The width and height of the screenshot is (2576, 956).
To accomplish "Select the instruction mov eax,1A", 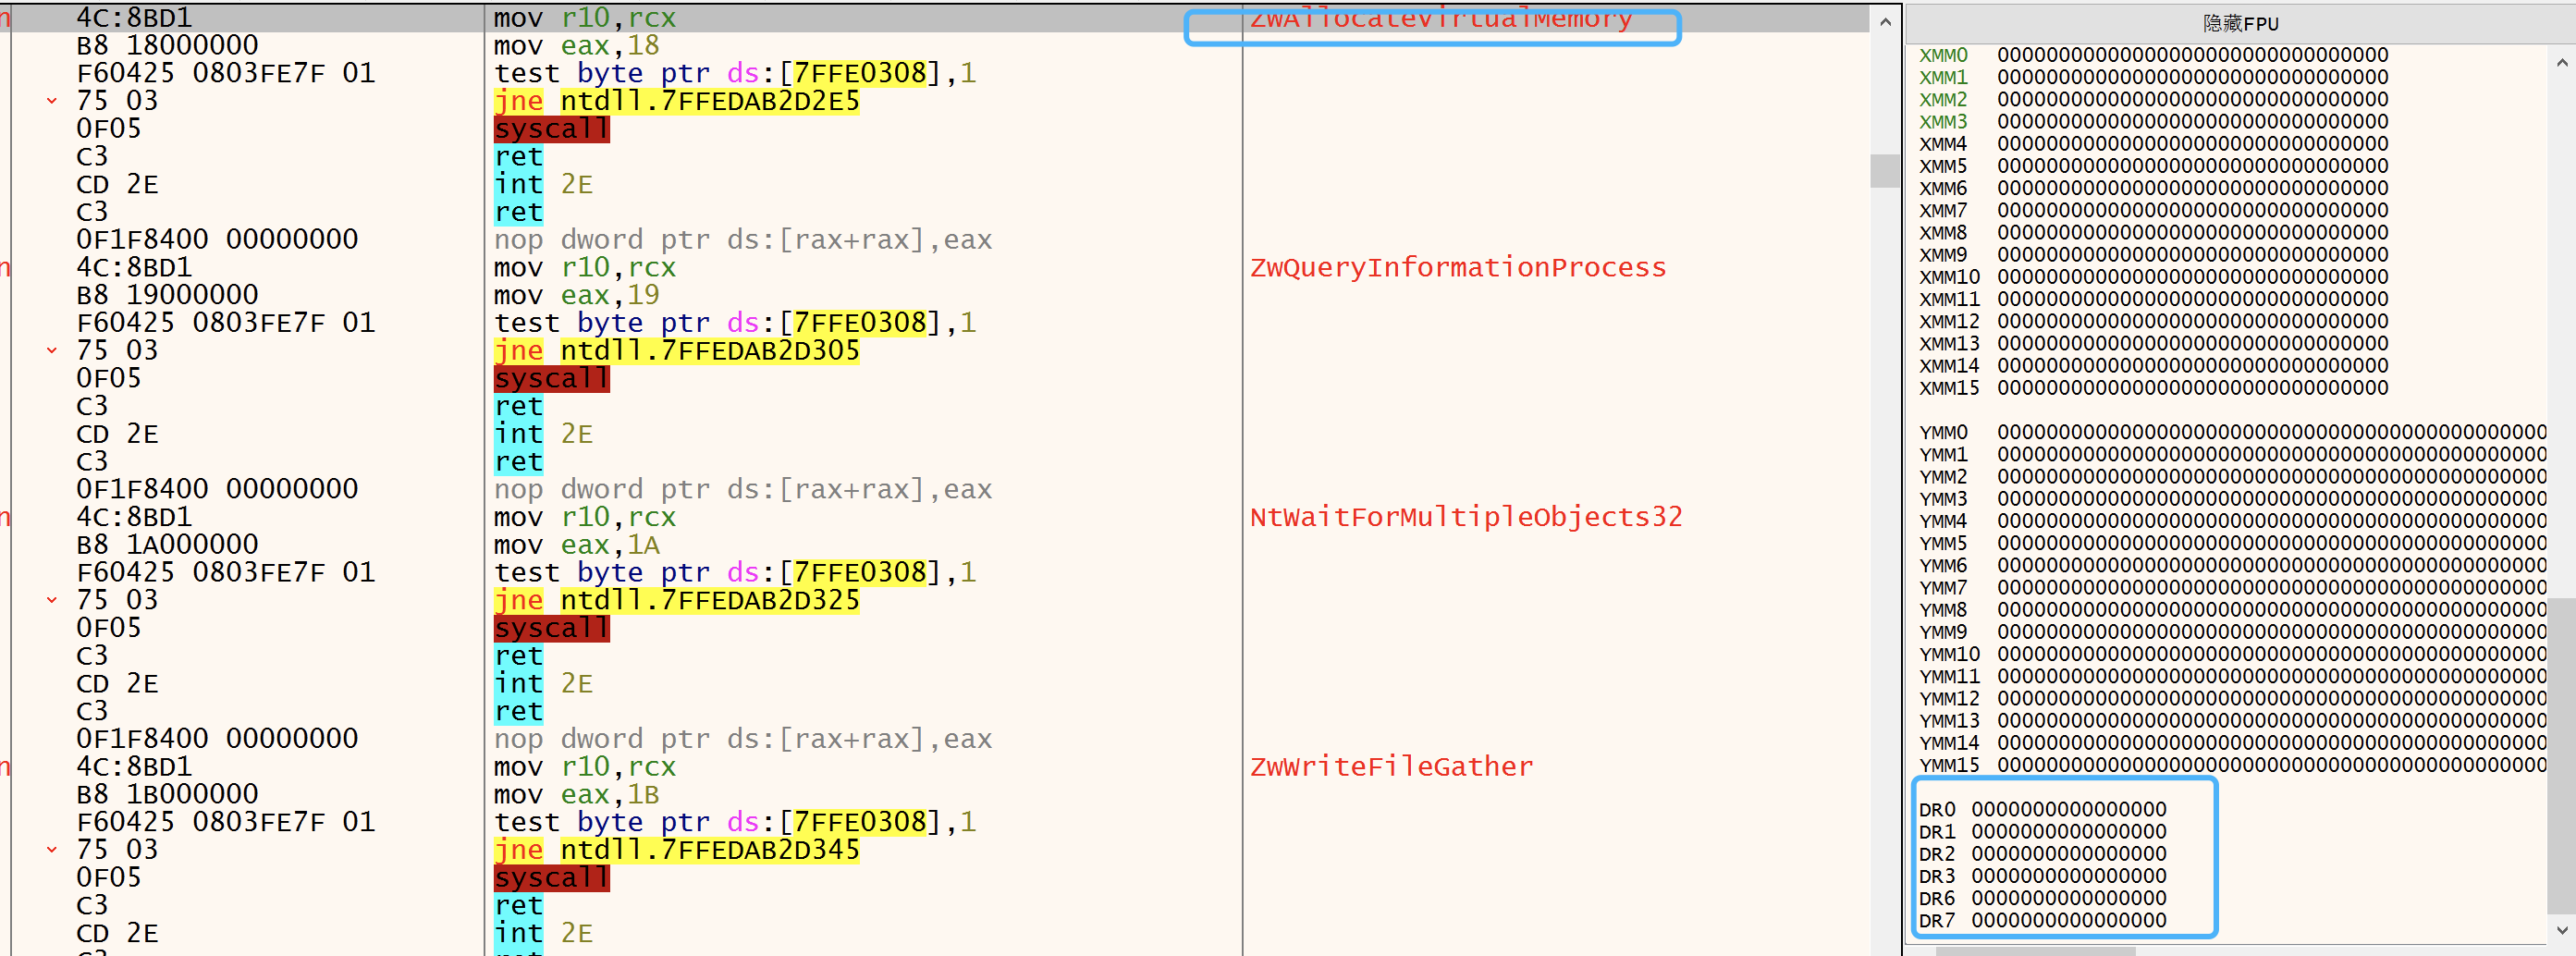I will (576, 545).
